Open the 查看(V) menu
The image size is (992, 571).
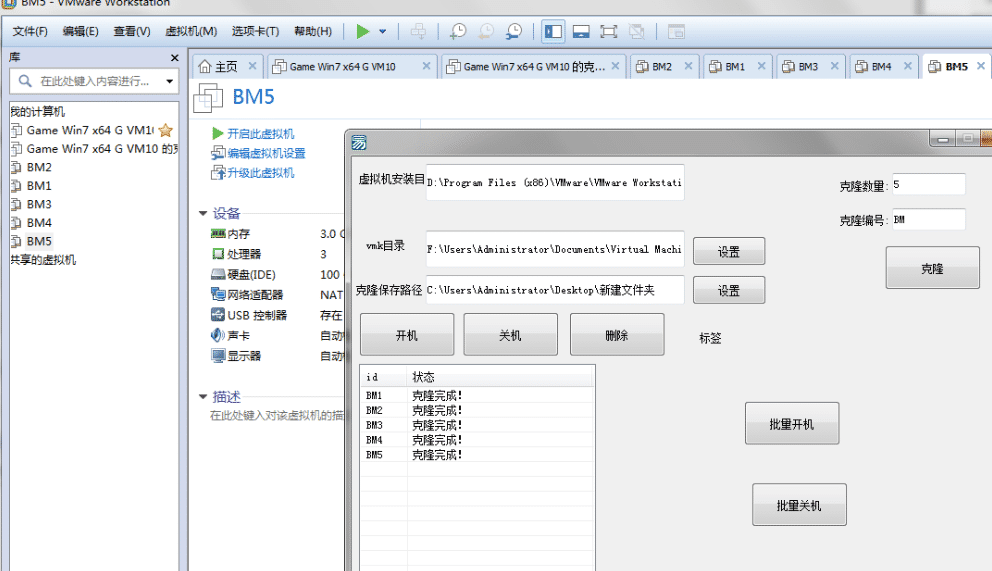tap(132, 32)
